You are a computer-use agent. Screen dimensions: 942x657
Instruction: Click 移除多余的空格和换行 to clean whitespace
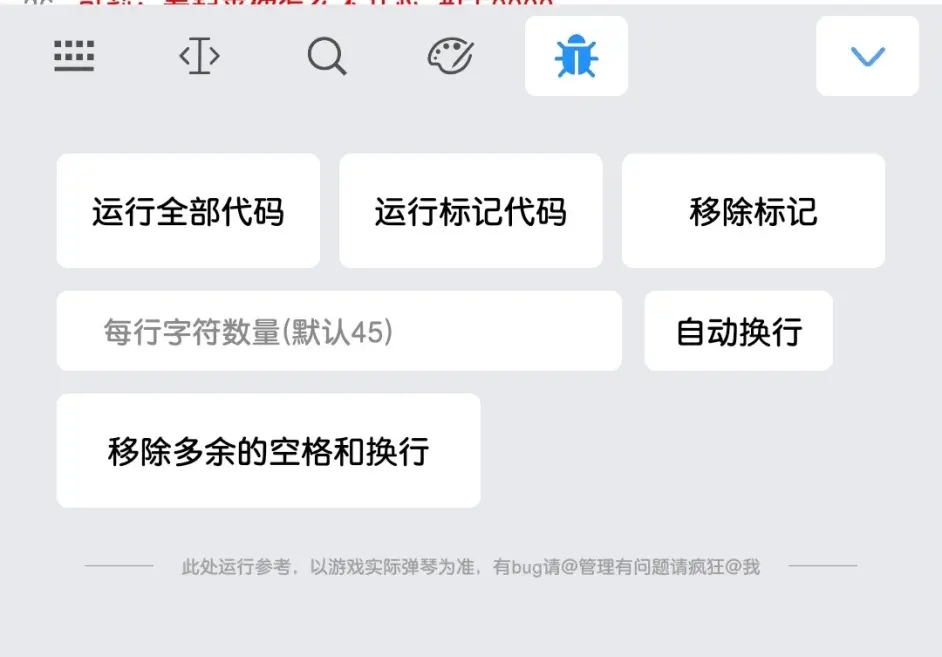click(268, 450)
